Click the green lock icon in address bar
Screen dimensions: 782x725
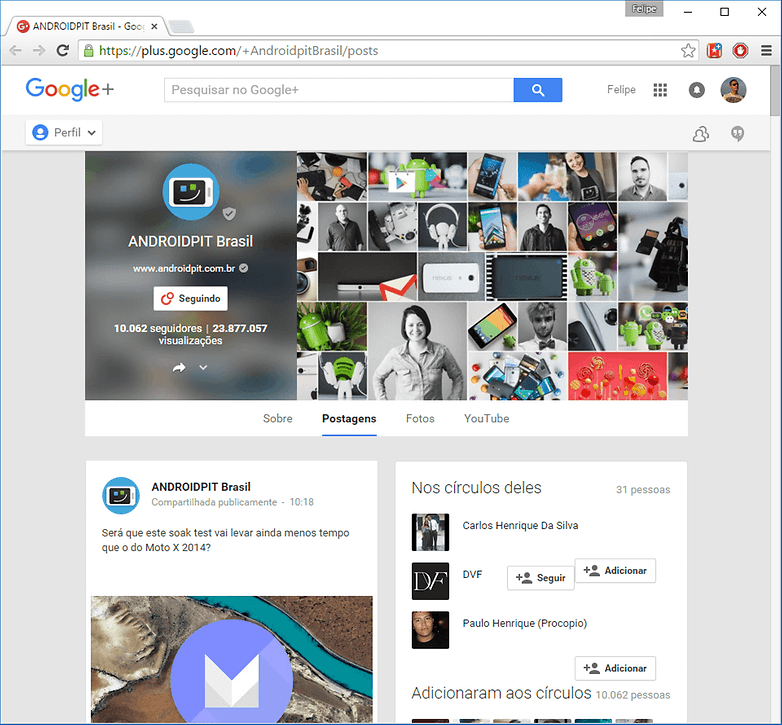88,50
